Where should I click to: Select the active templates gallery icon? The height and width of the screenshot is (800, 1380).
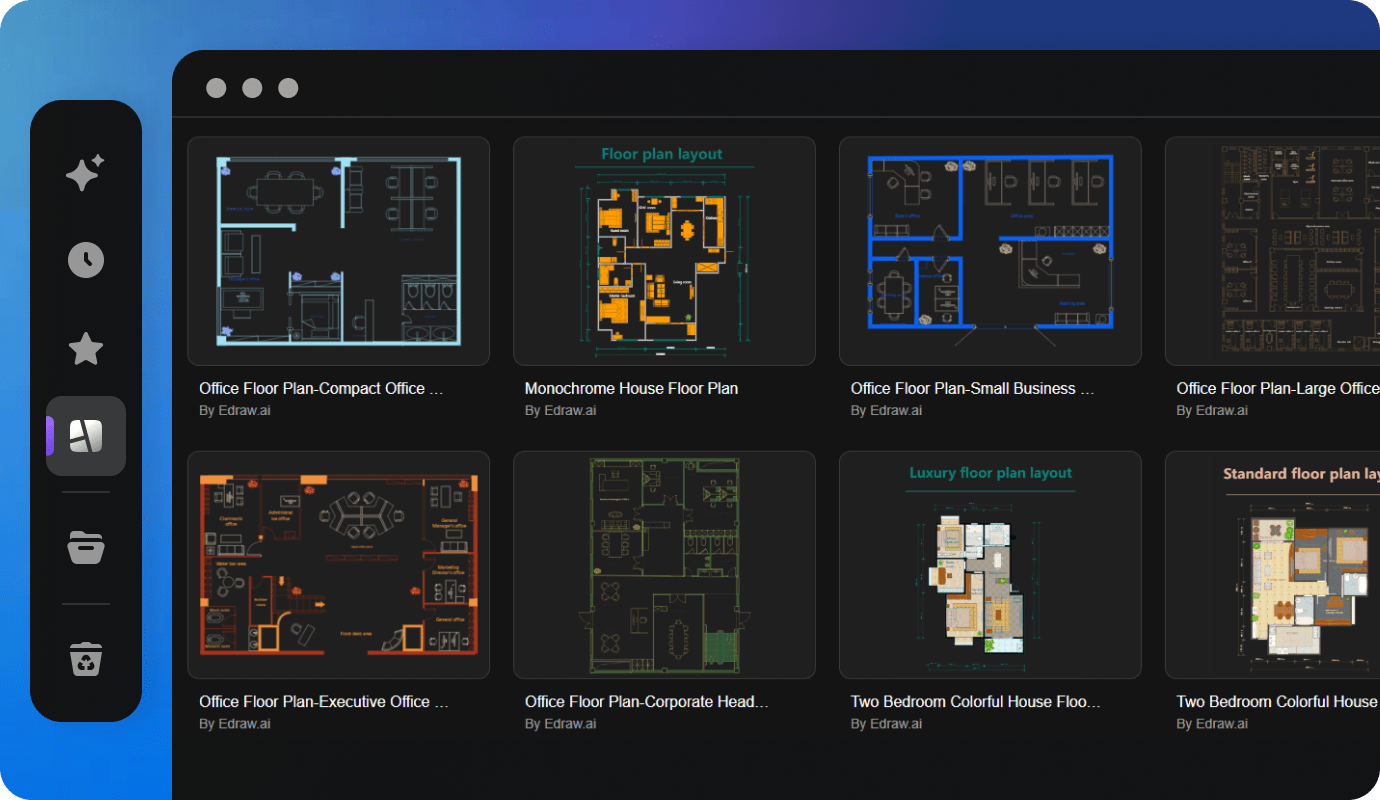[86, 435]
